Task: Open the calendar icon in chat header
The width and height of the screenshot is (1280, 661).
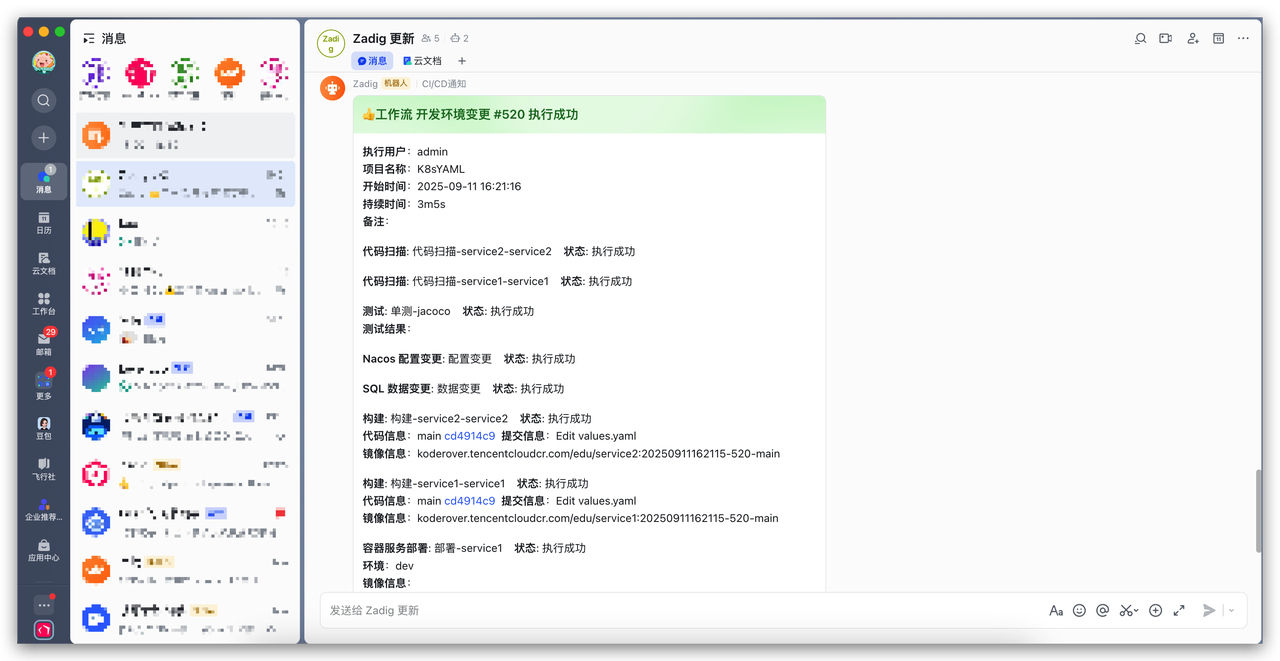Action: [1218, 38]
